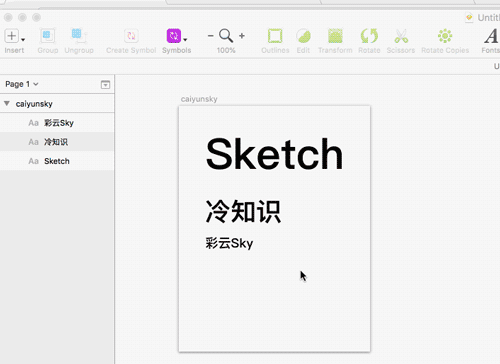This screenshot has height=364, width=500.
Task: Select the caiyunsky artboard title on canvas
Action: click(x=199, y=99)
